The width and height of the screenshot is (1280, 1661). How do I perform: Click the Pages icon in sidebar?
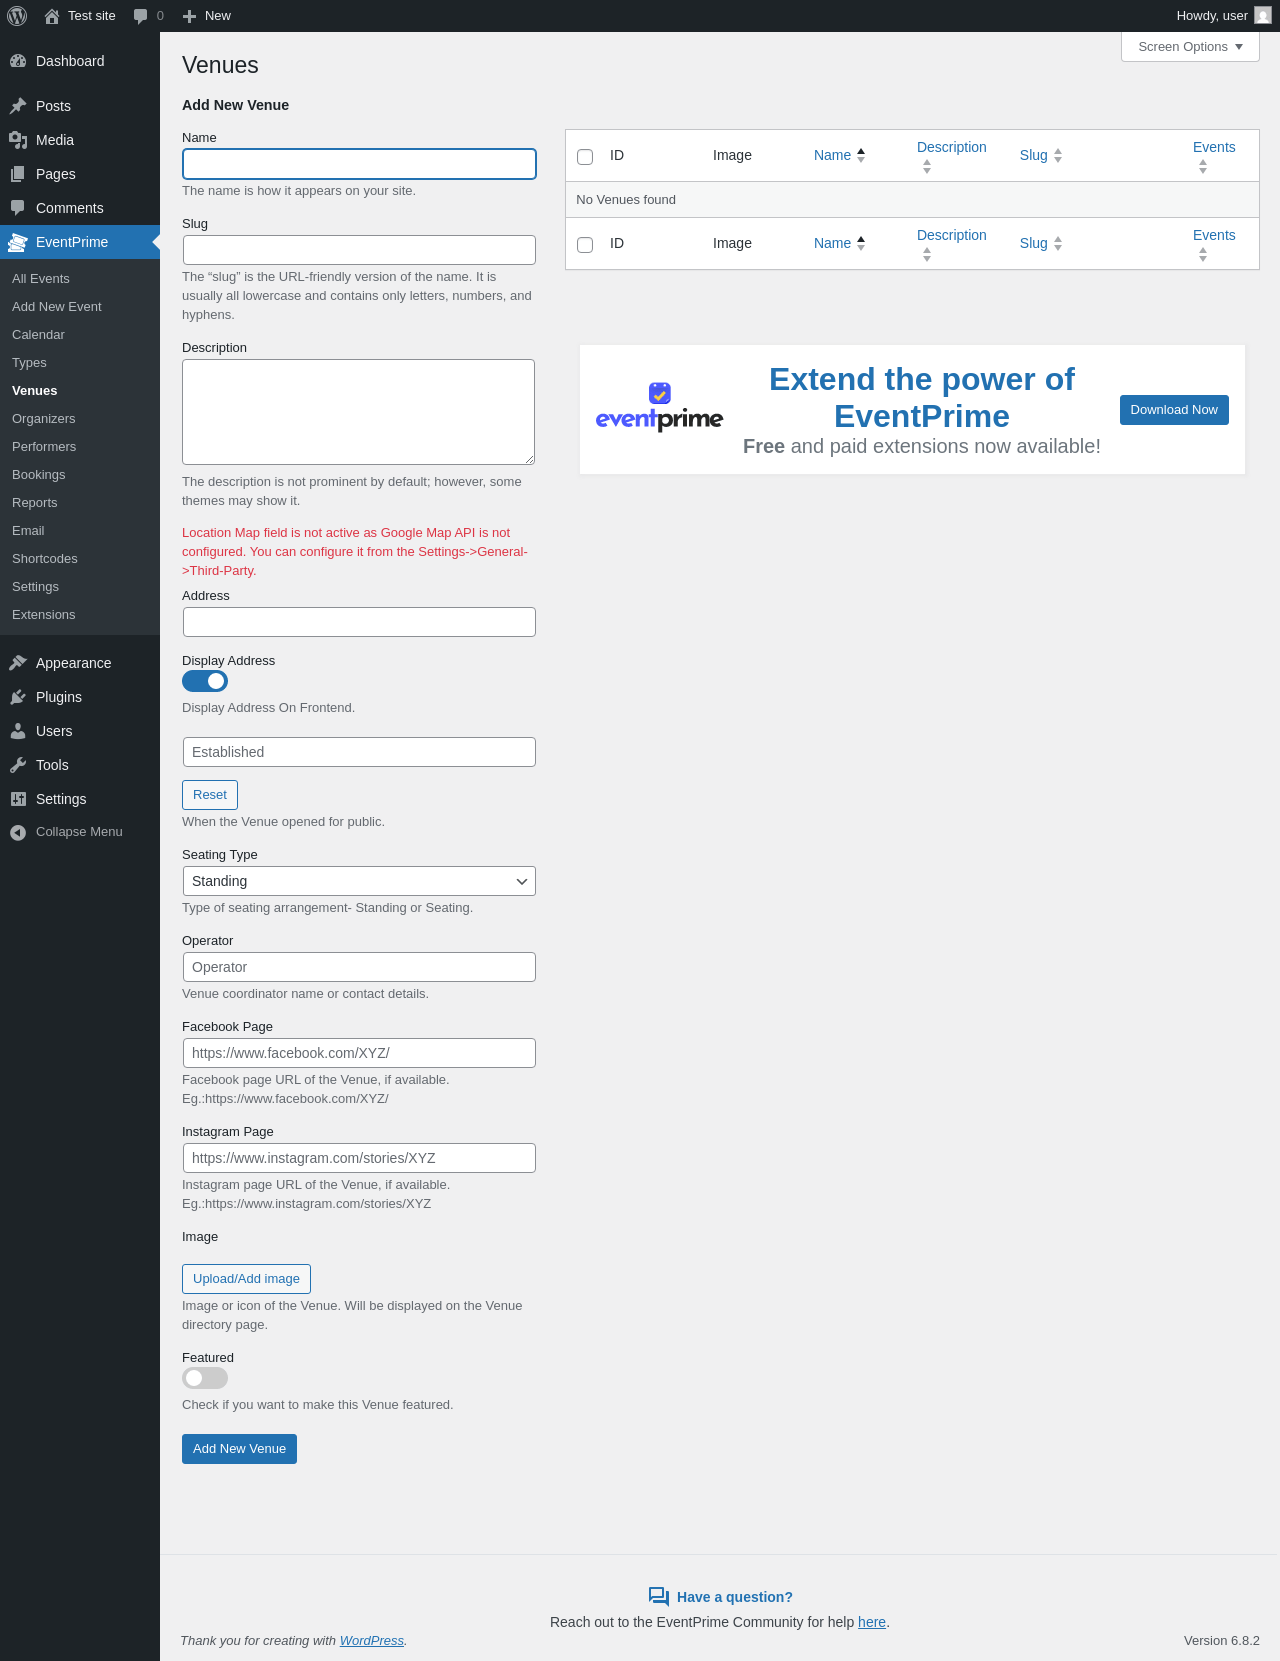(x=18, y=174)
